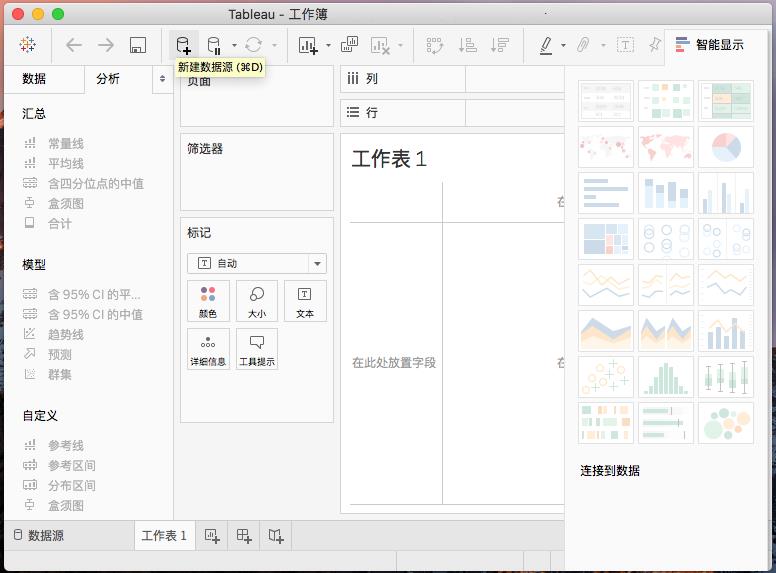
Task: Open the Size (大小) marks card
Action: click(257, 301)
